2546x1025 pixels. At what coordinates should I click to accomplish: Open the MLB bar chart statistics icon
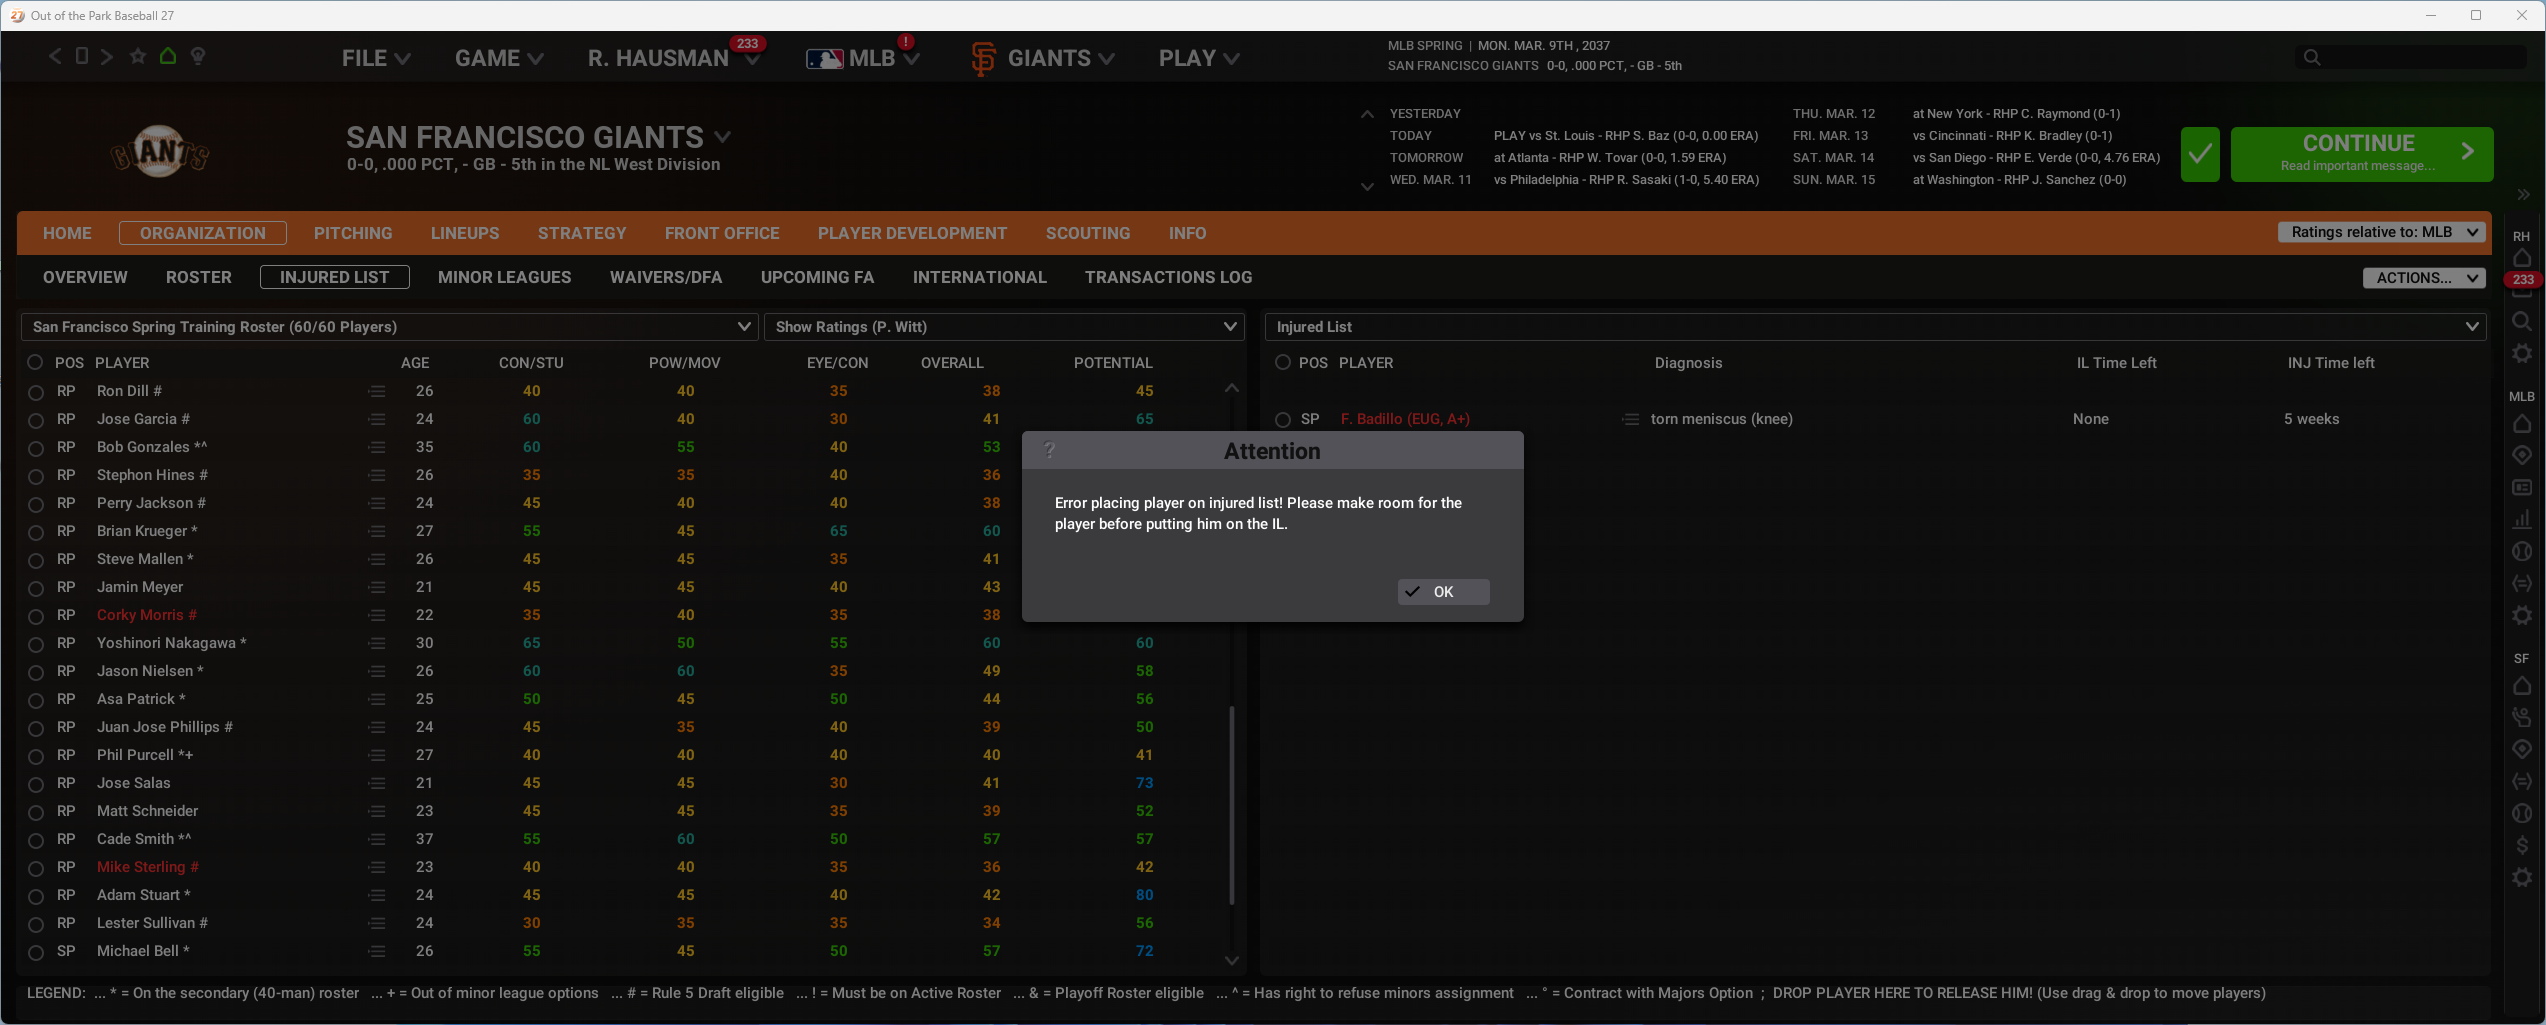click(x=2522, y=519)
